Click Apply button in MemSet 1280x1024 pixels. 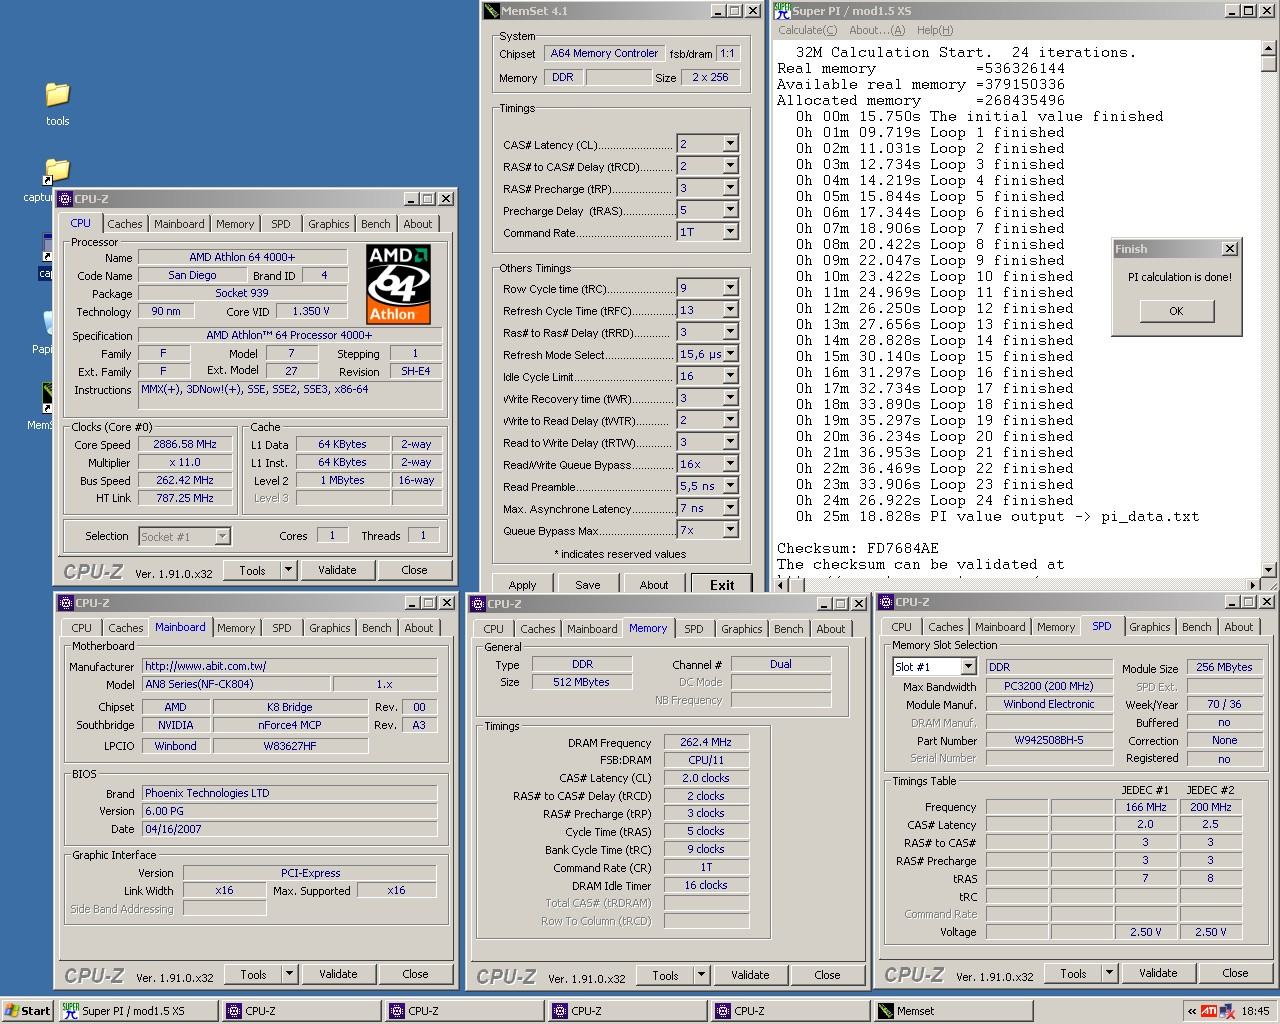click(522, 584)
